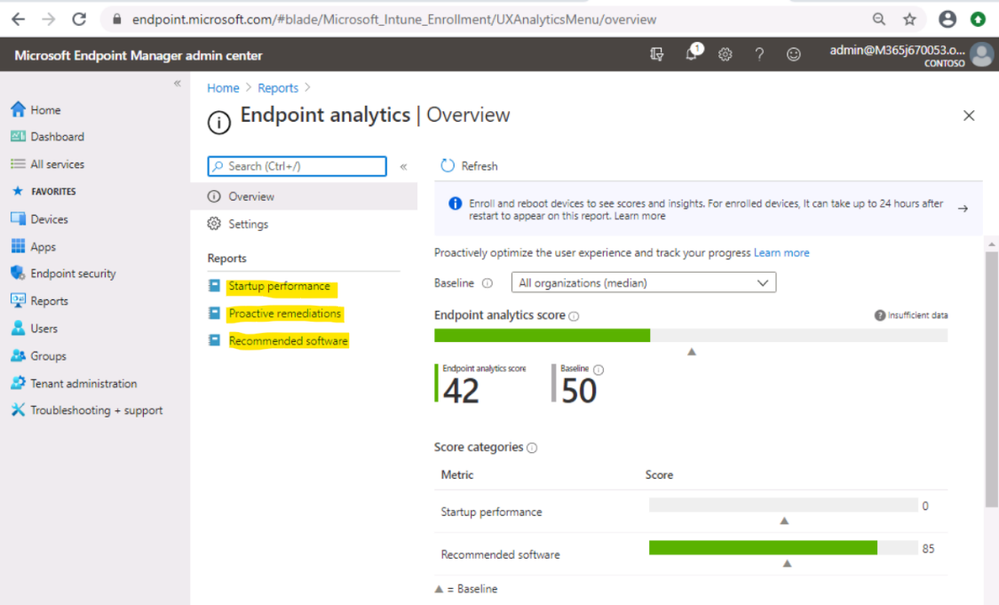This screenshot has height=605, width=999.
Task: Click the Metric column header
Action: (457, 474)
